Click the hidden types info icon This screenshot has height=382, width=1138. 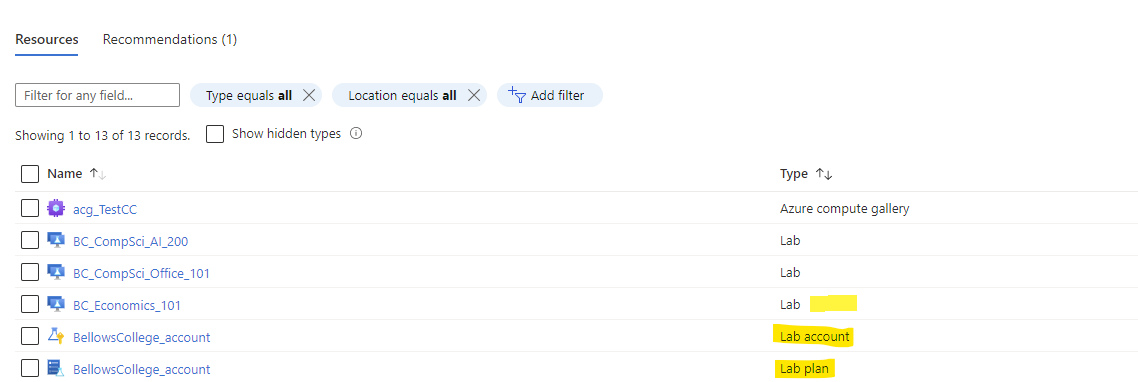pos(356,134)
